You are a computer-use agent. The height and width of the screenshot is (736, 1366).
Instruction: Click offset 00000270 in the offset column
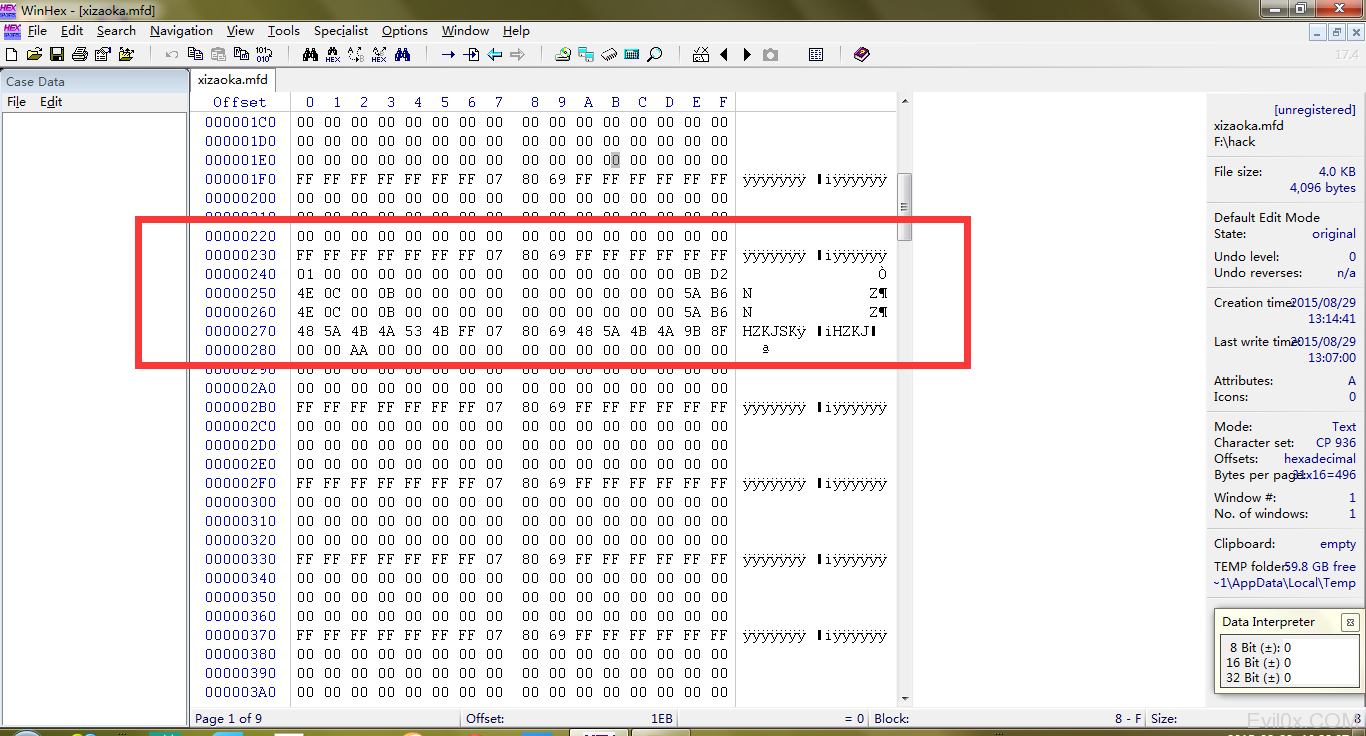click(240, 331)
